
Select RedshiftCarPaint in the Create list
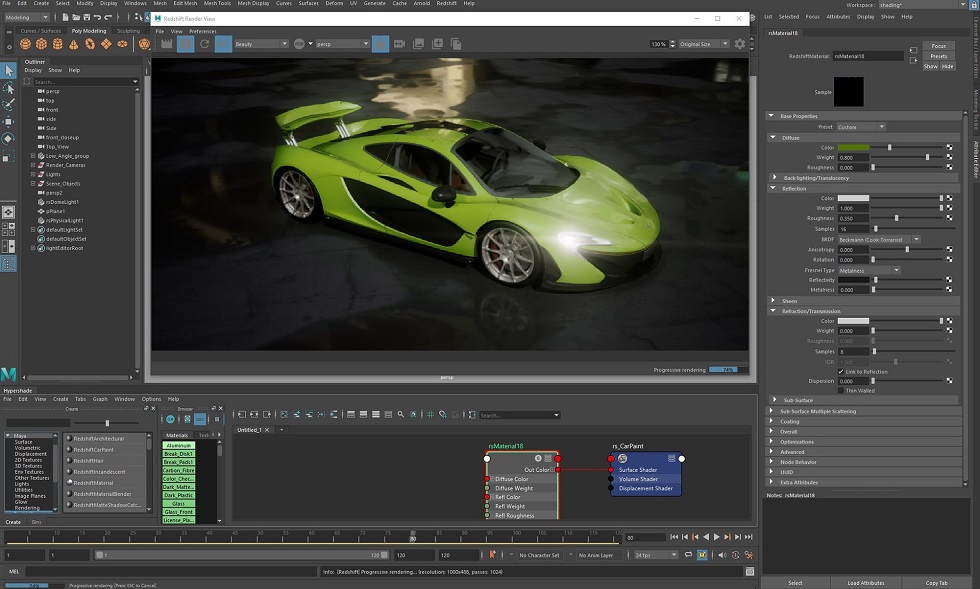[94, 449]
